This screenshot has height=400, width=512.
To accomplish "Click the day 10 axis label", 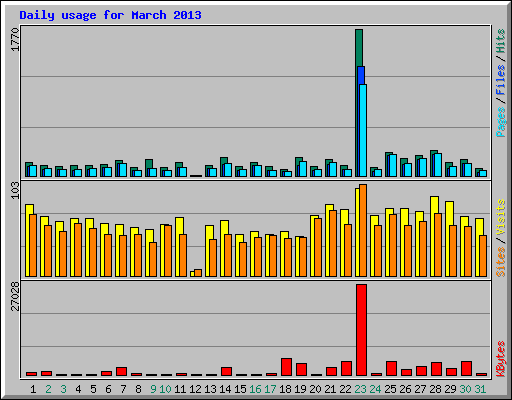I will point(165,389).
